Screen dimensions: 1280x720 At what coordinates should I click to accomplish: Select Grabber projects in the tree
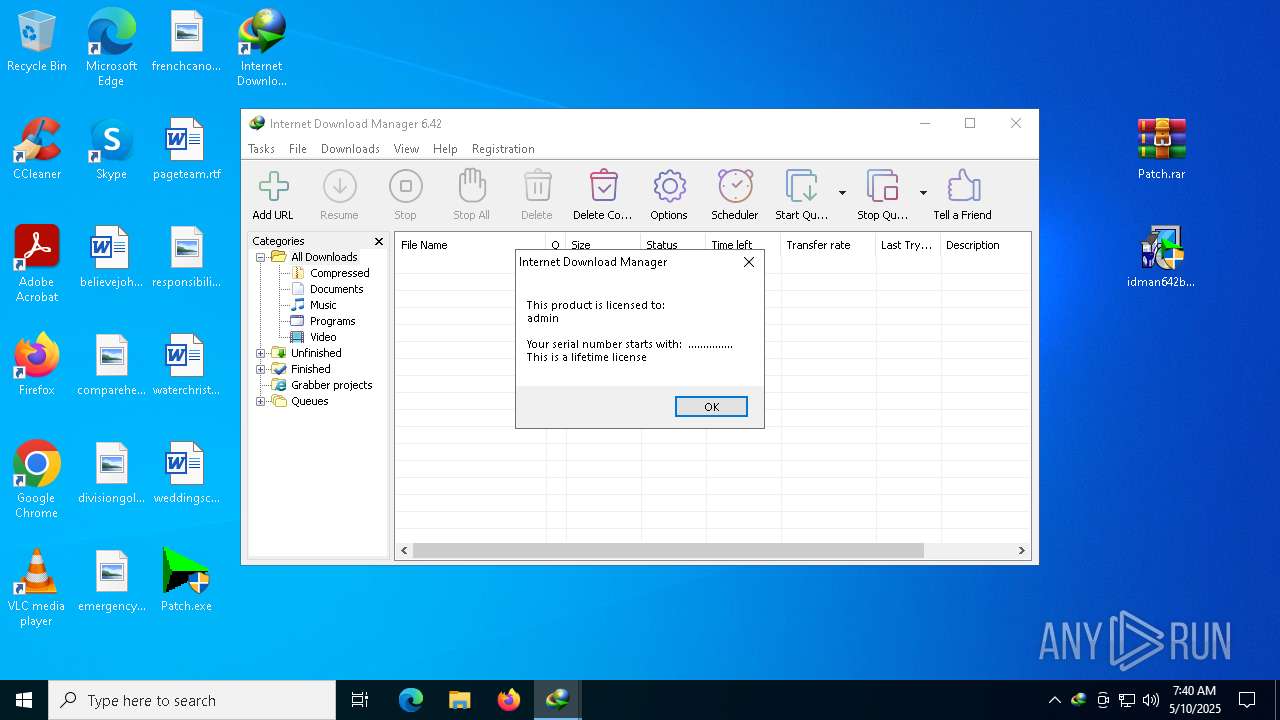click(331, 385)
